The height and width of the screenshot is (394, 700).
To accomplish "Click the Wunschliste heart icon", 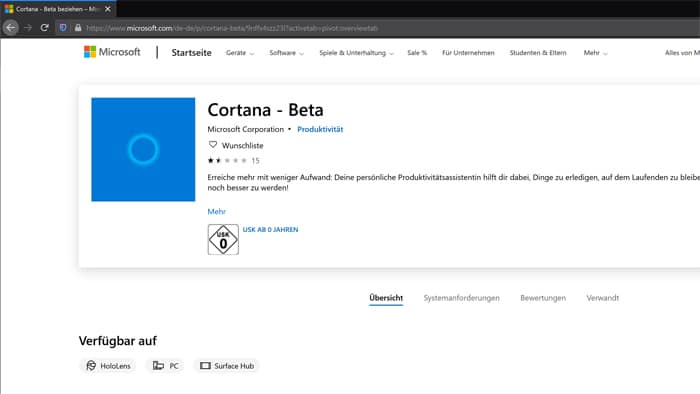I will click(x=213, y=145).
